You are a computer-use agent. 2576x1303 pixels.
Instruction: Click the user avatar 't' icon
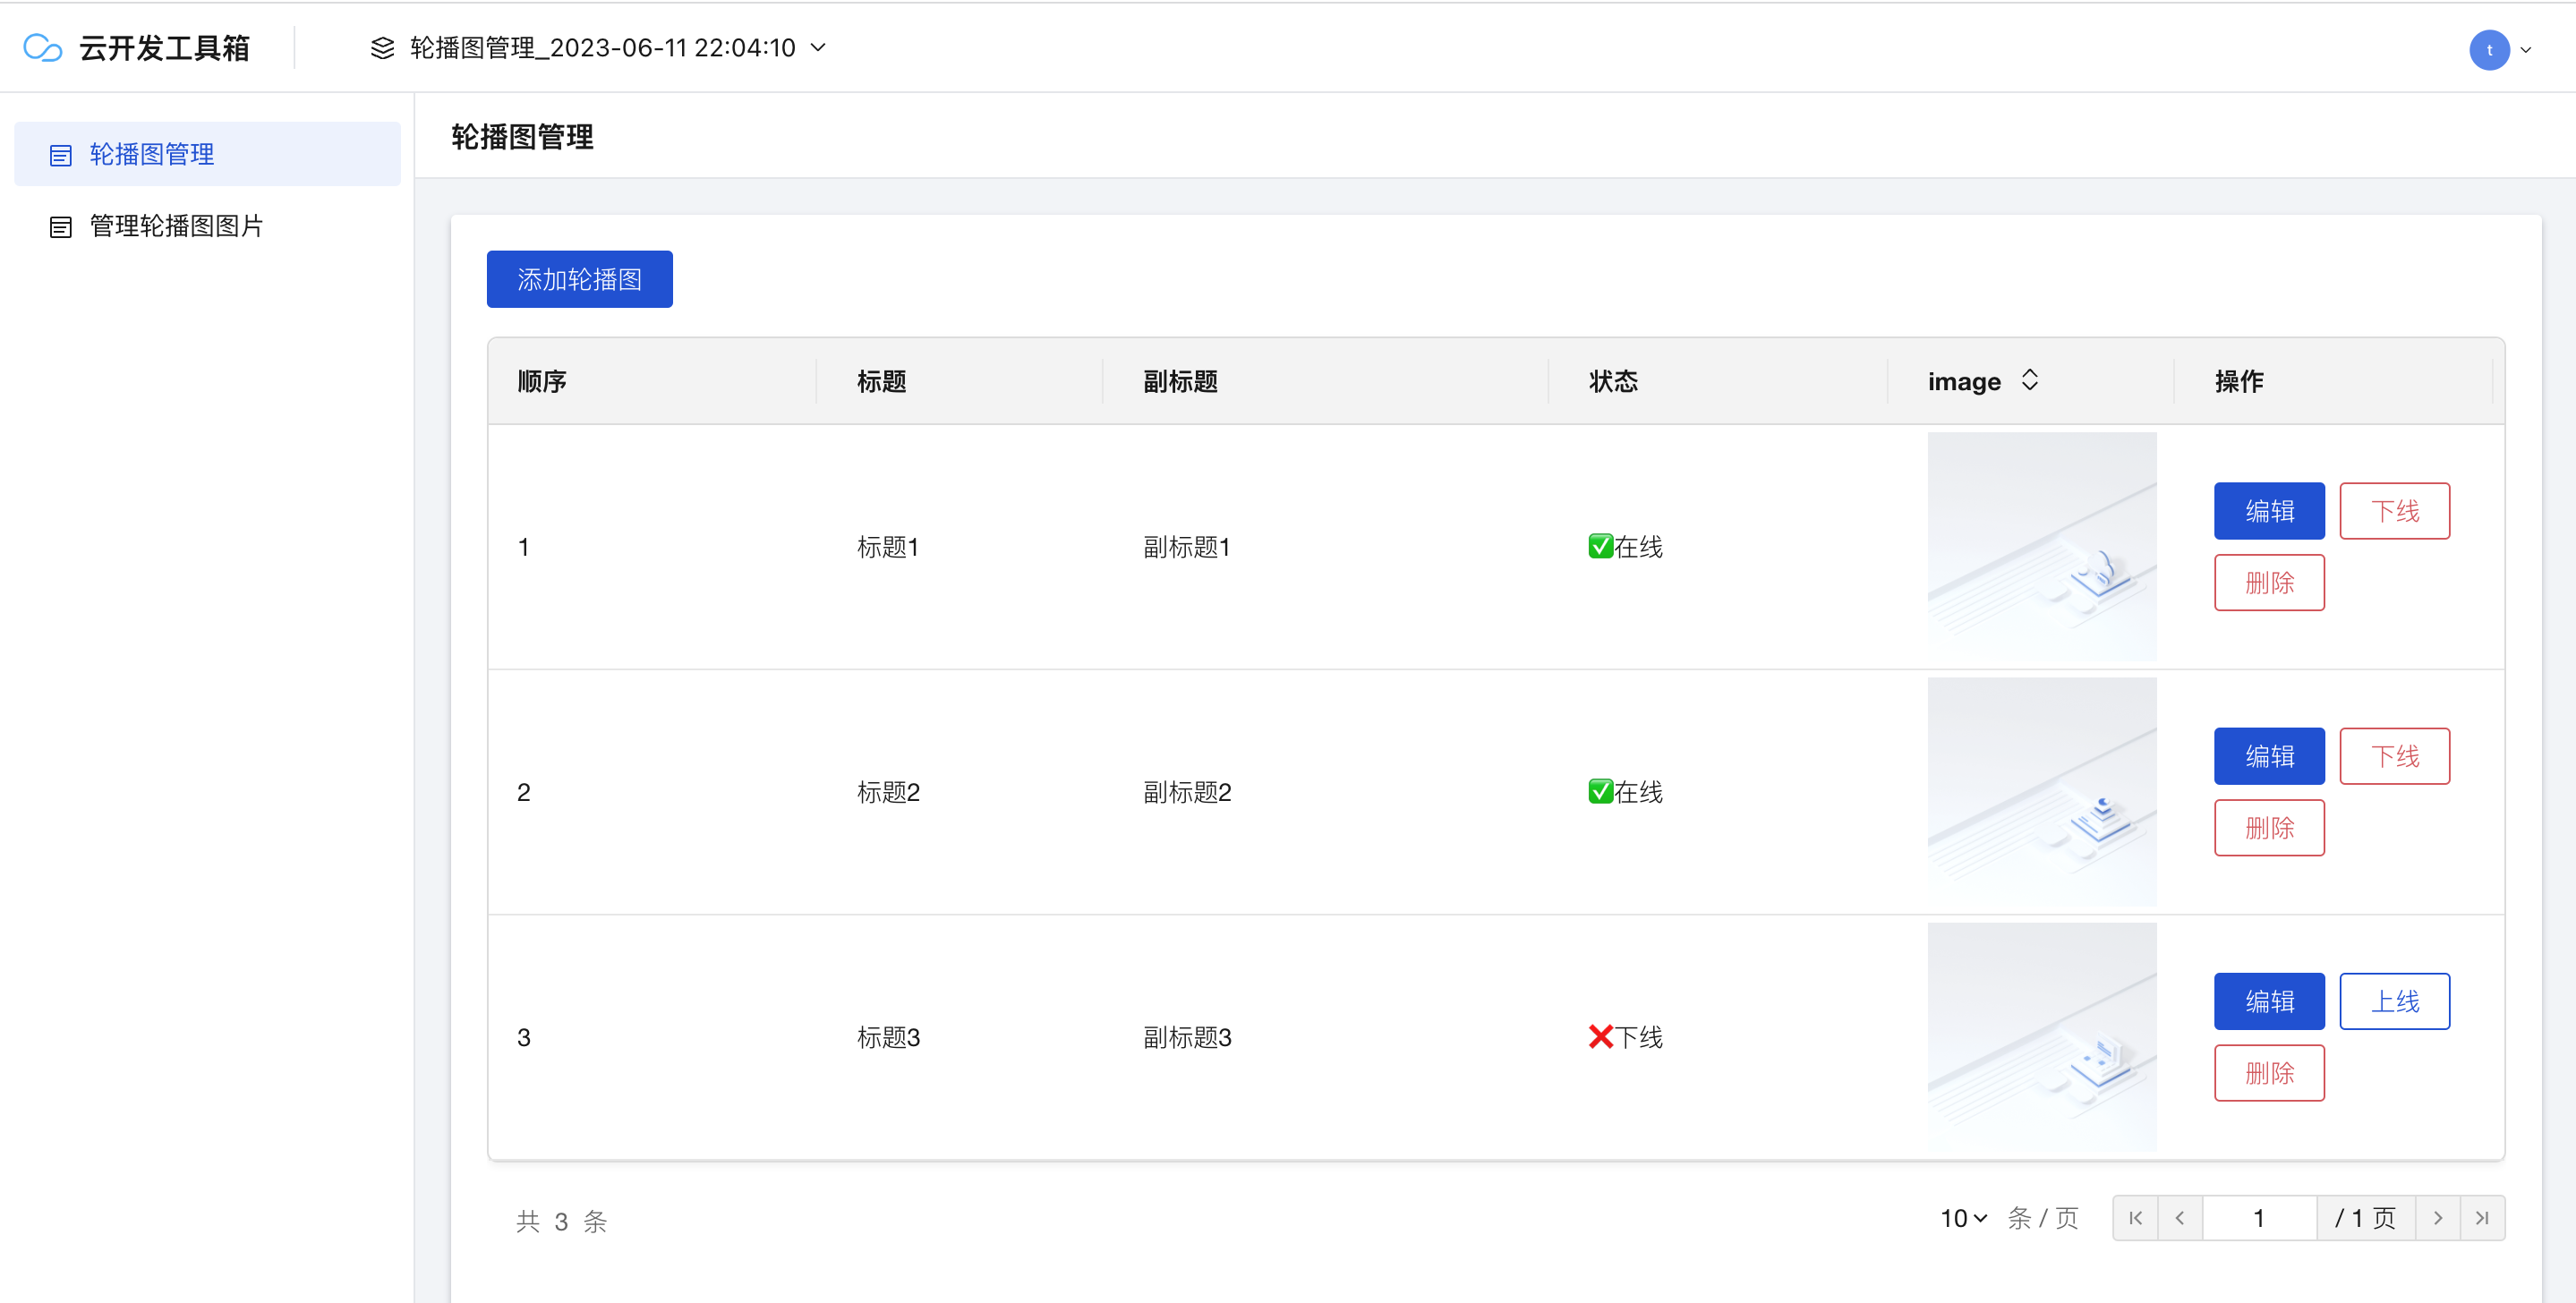2488,50
